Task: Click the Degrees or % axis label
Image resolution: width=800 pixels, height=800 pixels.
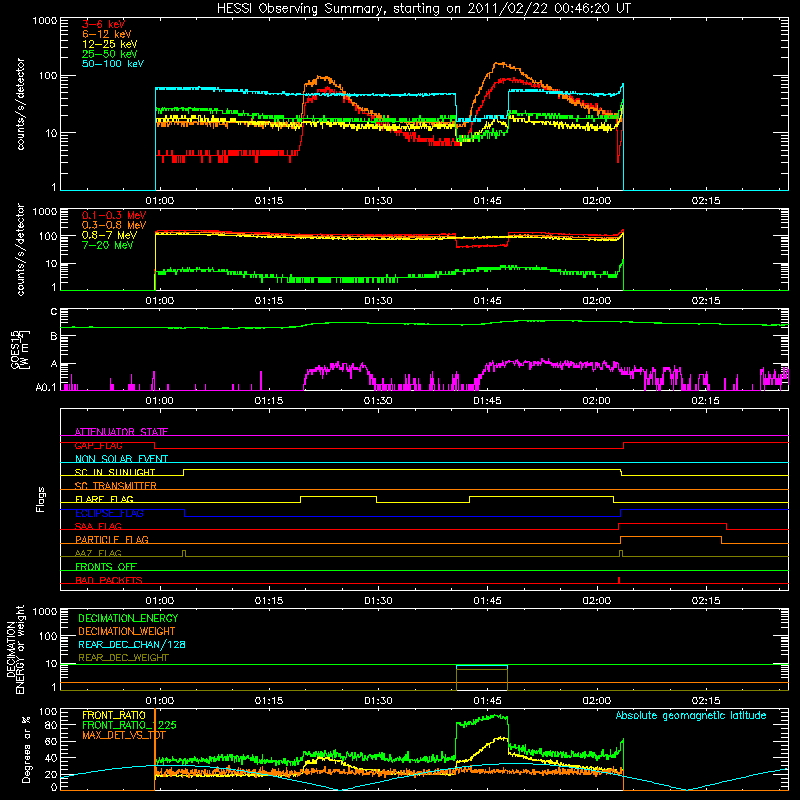Action: pyautogui.click(x=26, y=749)
